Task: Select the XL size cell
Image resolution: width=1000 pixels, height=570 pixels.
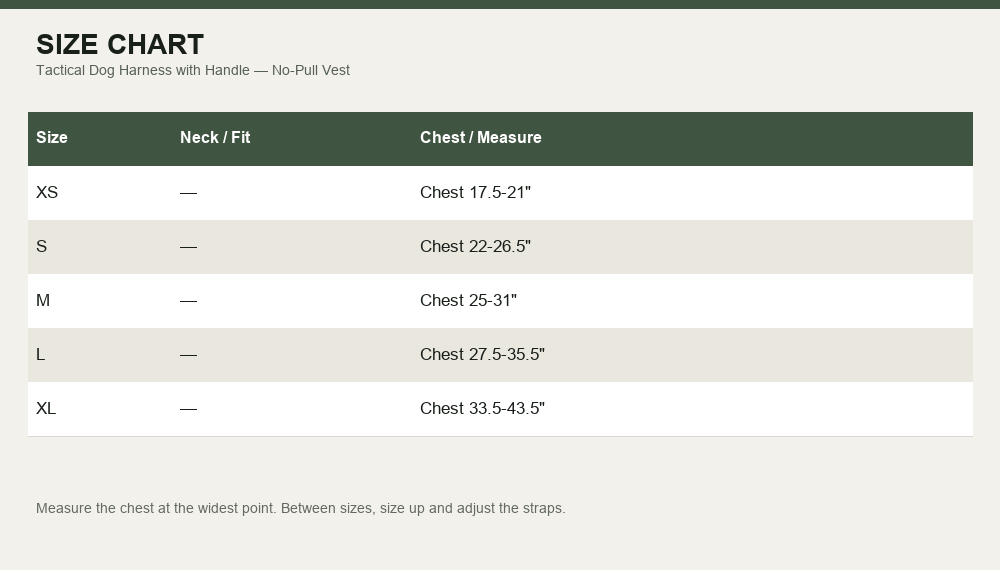Action: [46, 409]
